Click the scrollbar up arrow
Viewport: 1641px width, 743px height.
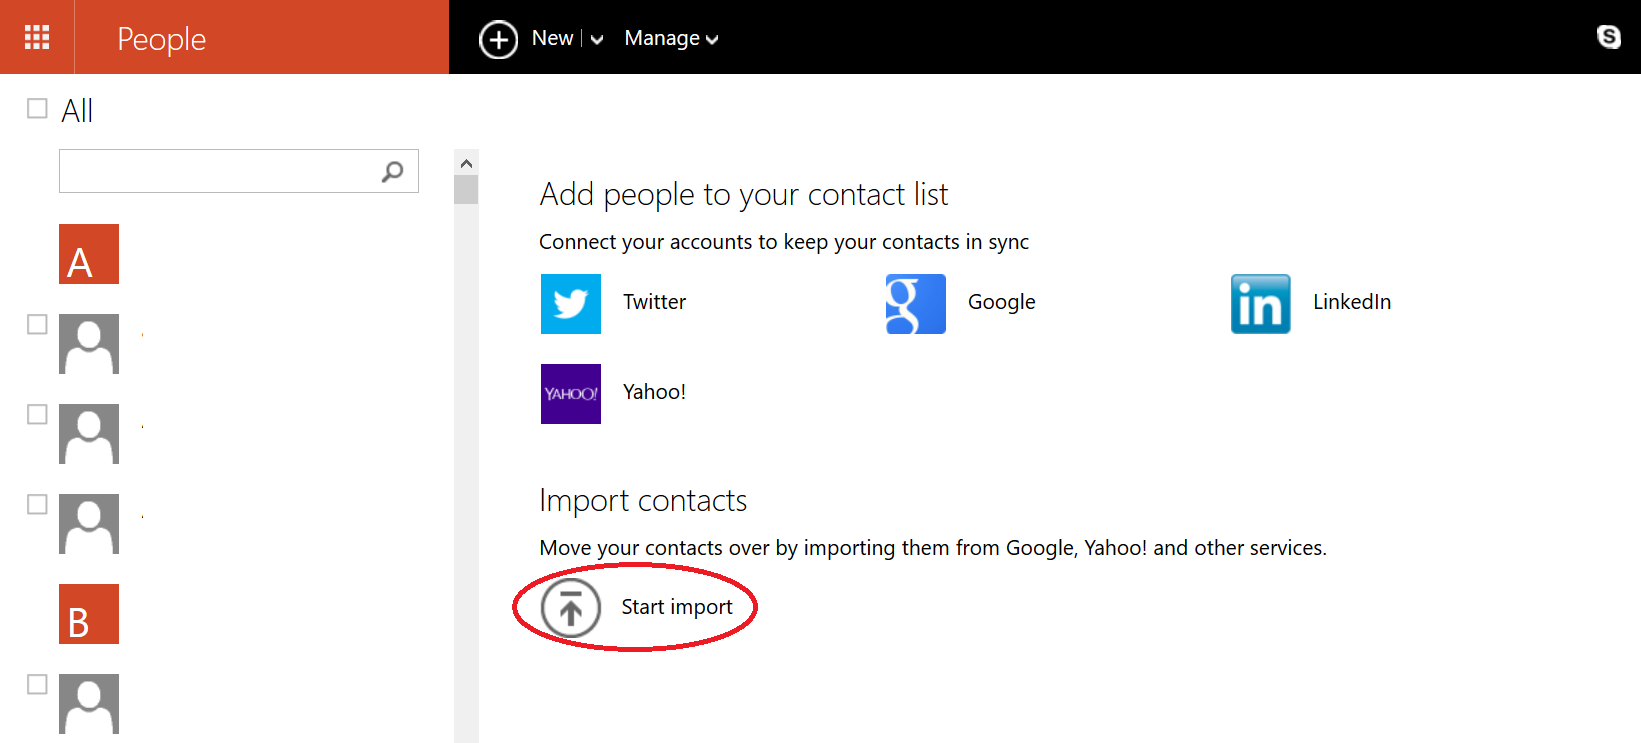pyautogui.click(x=466, y=163)
